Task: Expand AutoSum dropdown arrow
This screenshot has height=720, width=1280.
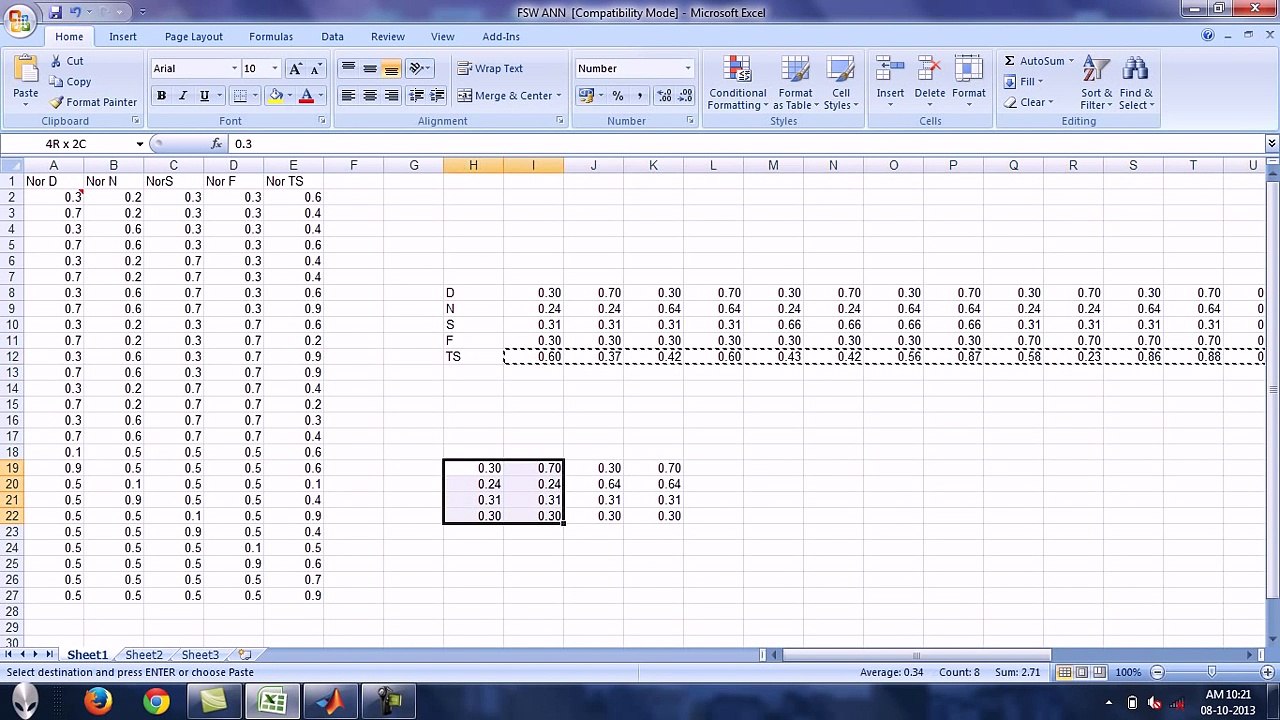Action: coord(1071,61)
